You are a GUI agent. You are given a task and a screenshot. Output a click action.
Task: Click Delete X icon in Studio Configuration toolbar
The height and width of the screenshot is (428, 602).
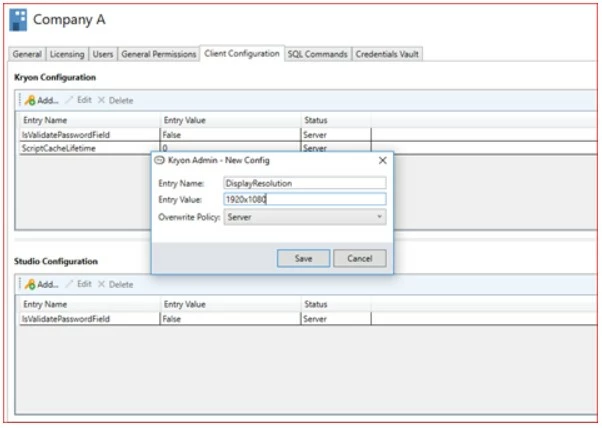[101, 284]
